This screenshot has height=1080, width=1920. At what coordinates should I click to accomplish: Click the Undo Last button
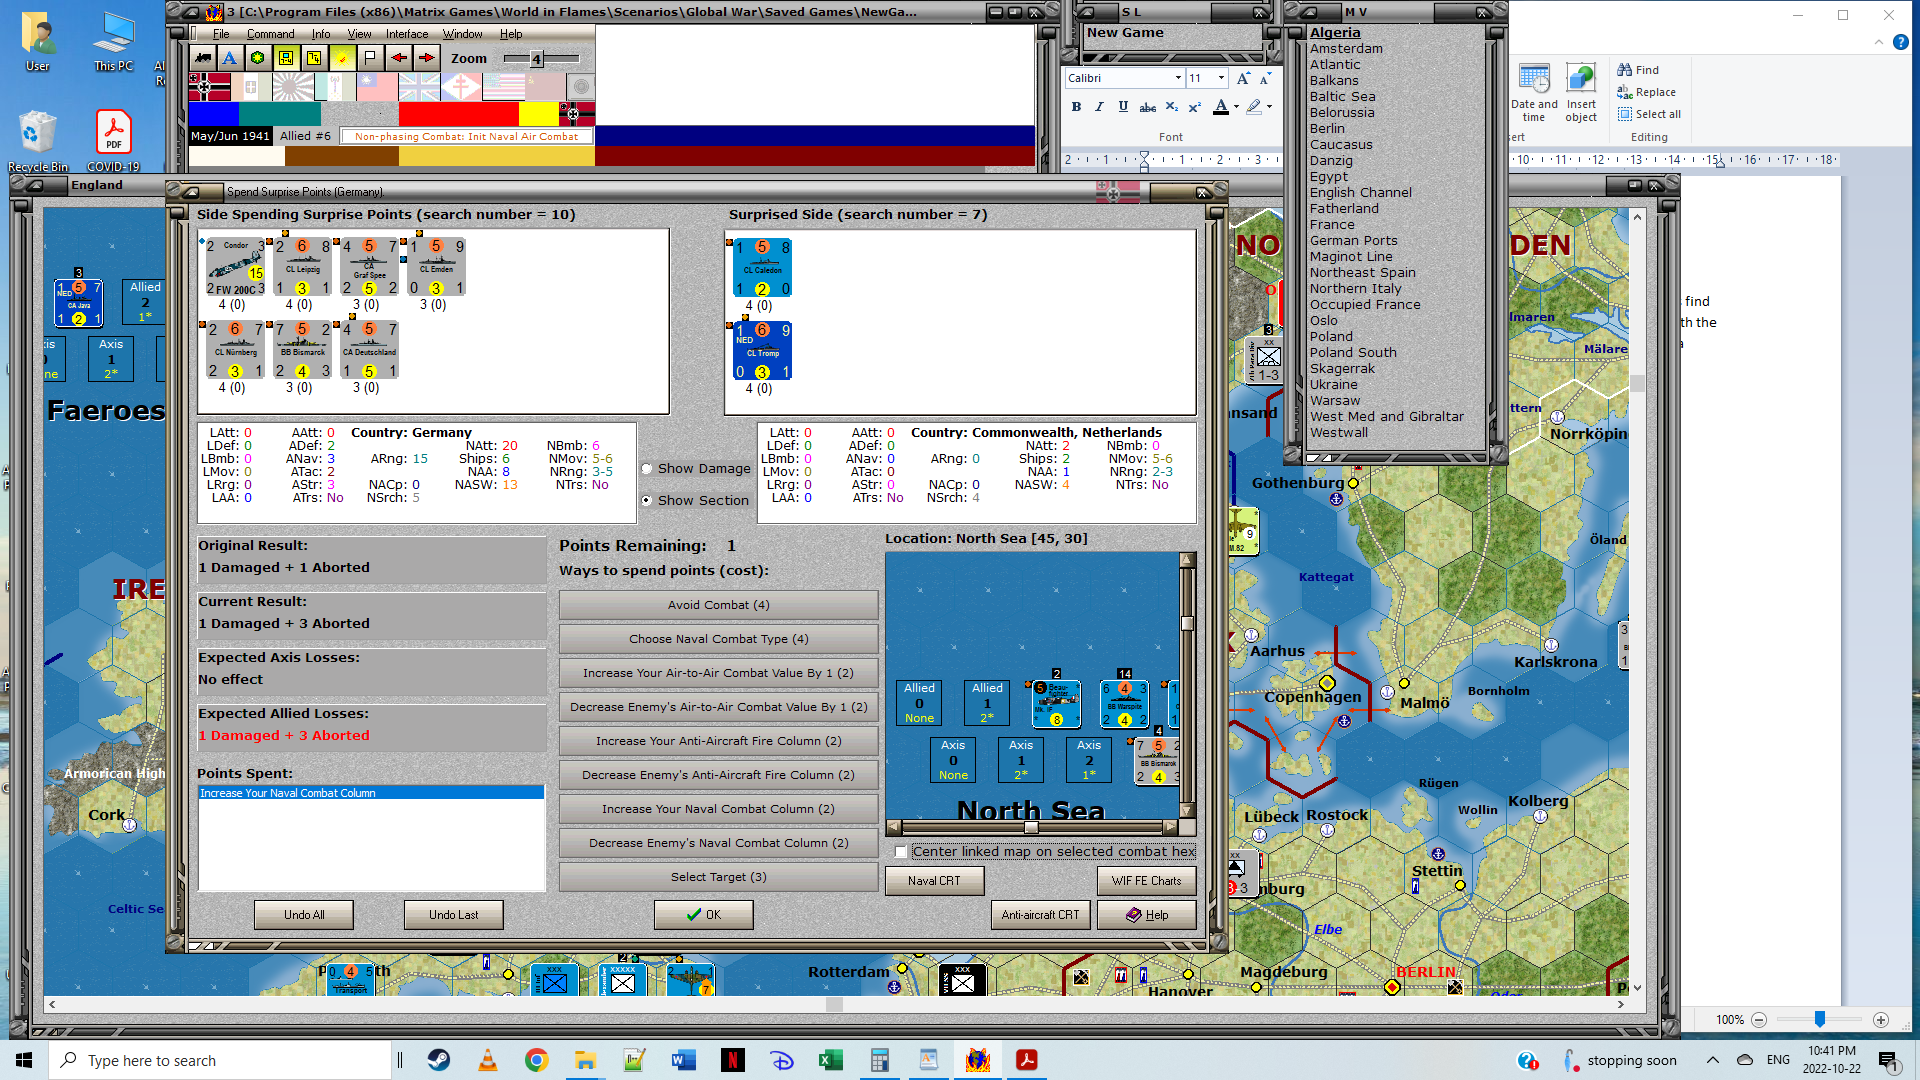(453, 915)
